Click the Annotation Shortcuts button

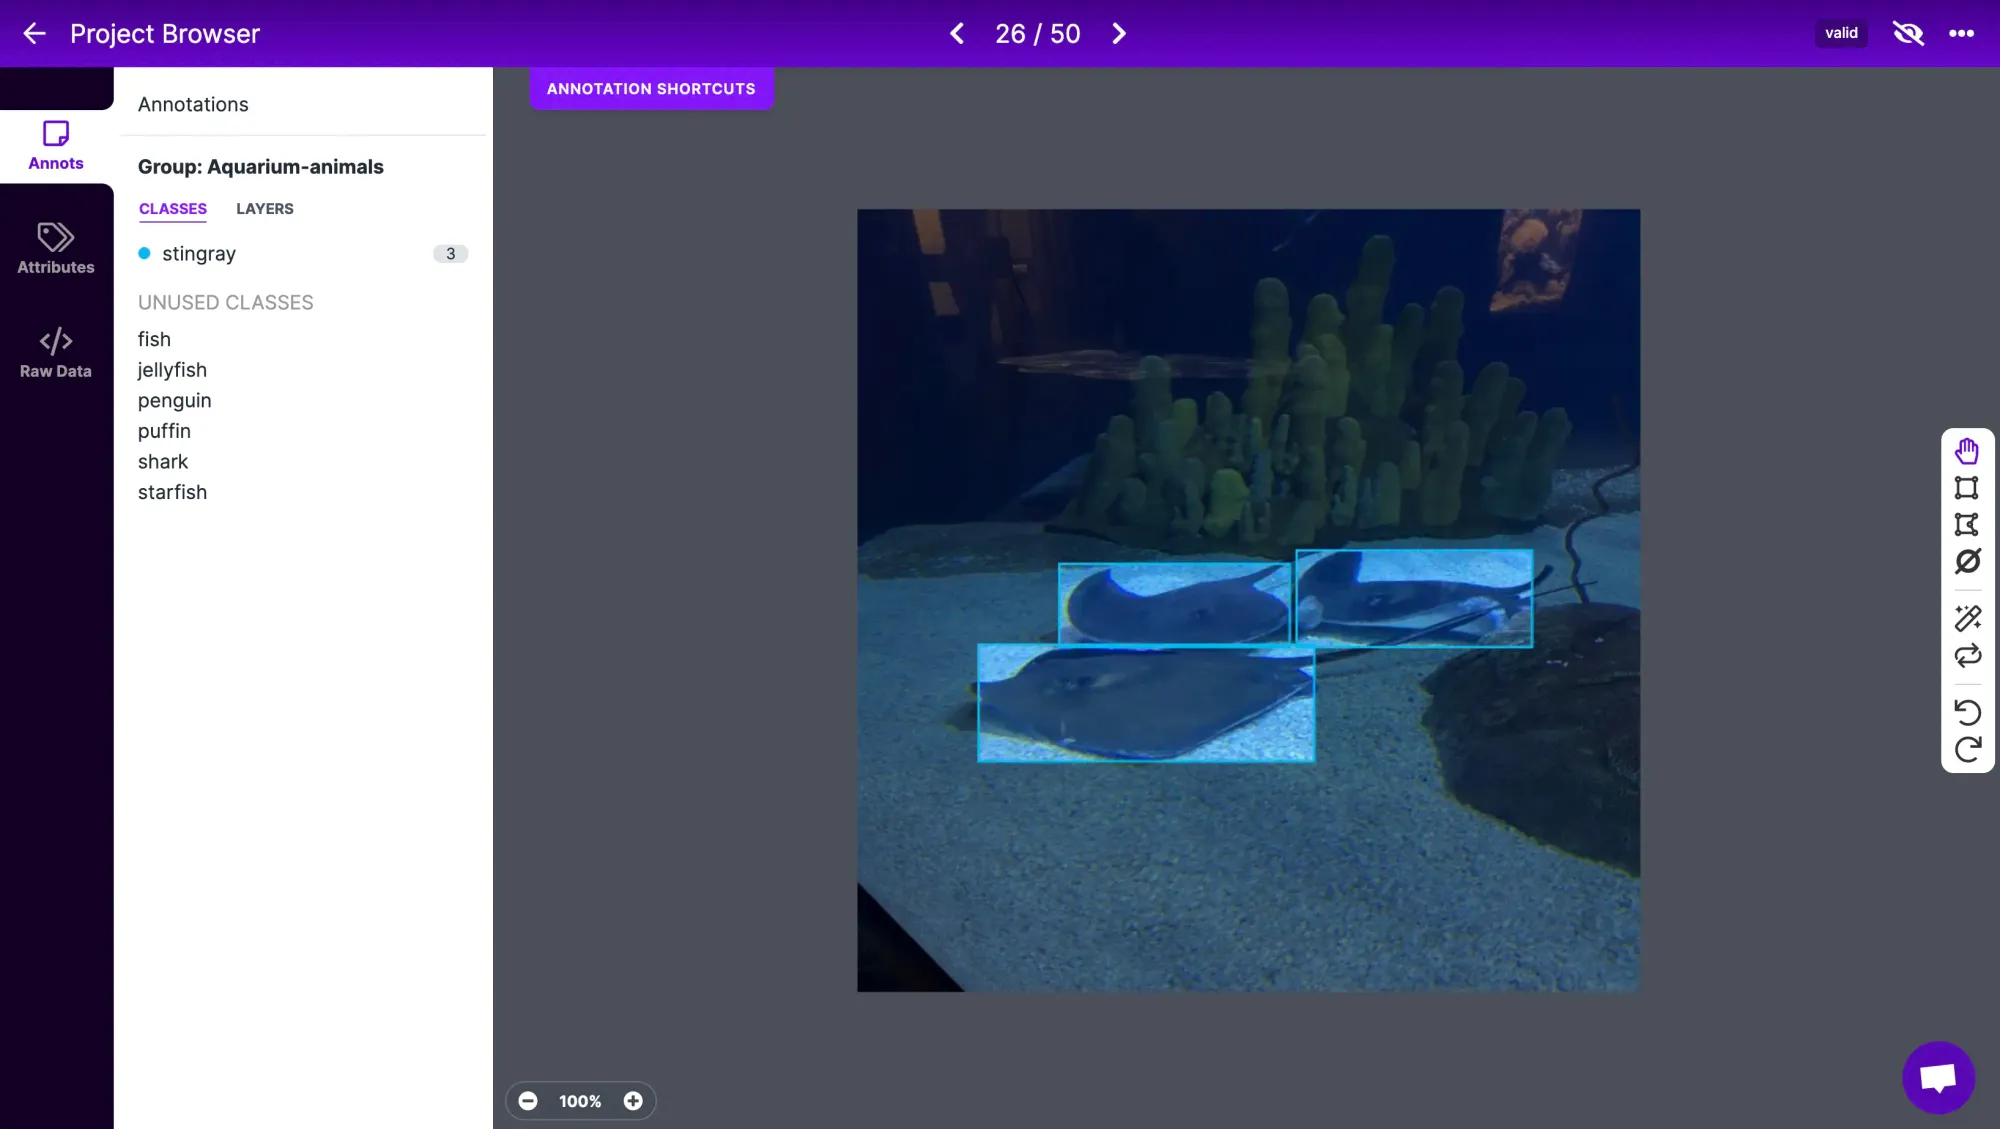[651, 89]
